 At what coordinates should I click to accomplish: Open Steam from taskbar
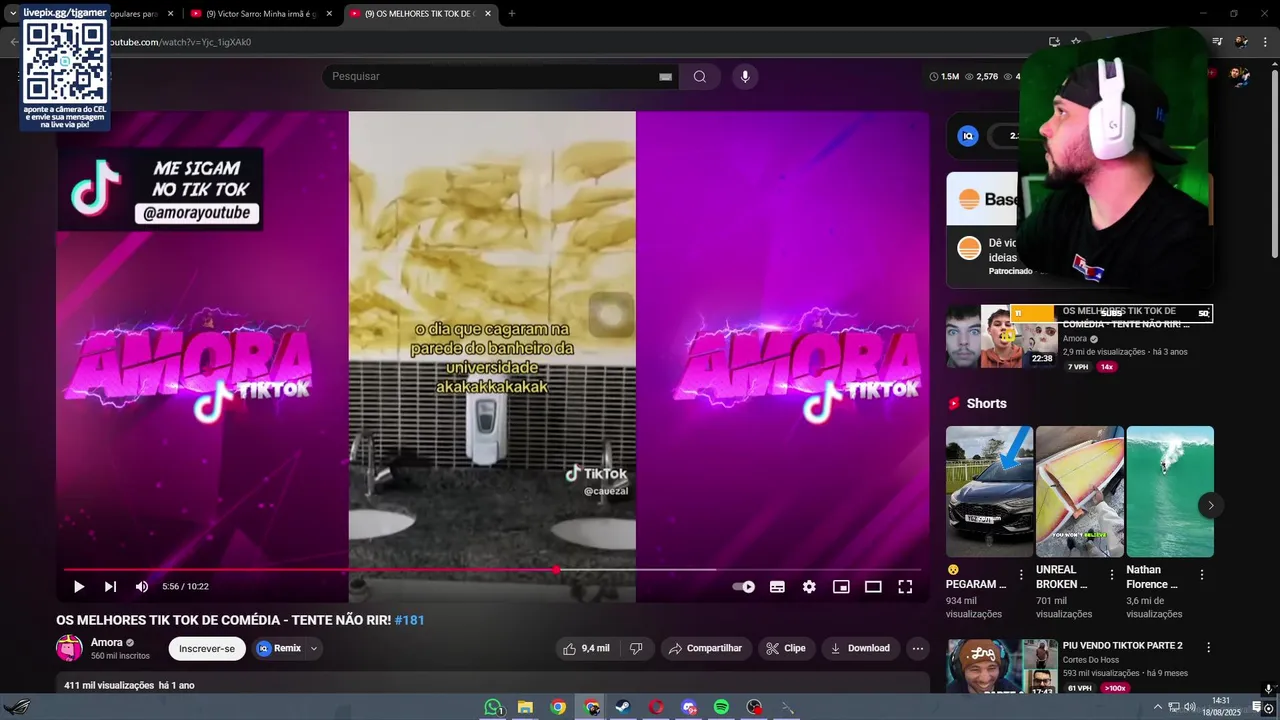[622, 707]
